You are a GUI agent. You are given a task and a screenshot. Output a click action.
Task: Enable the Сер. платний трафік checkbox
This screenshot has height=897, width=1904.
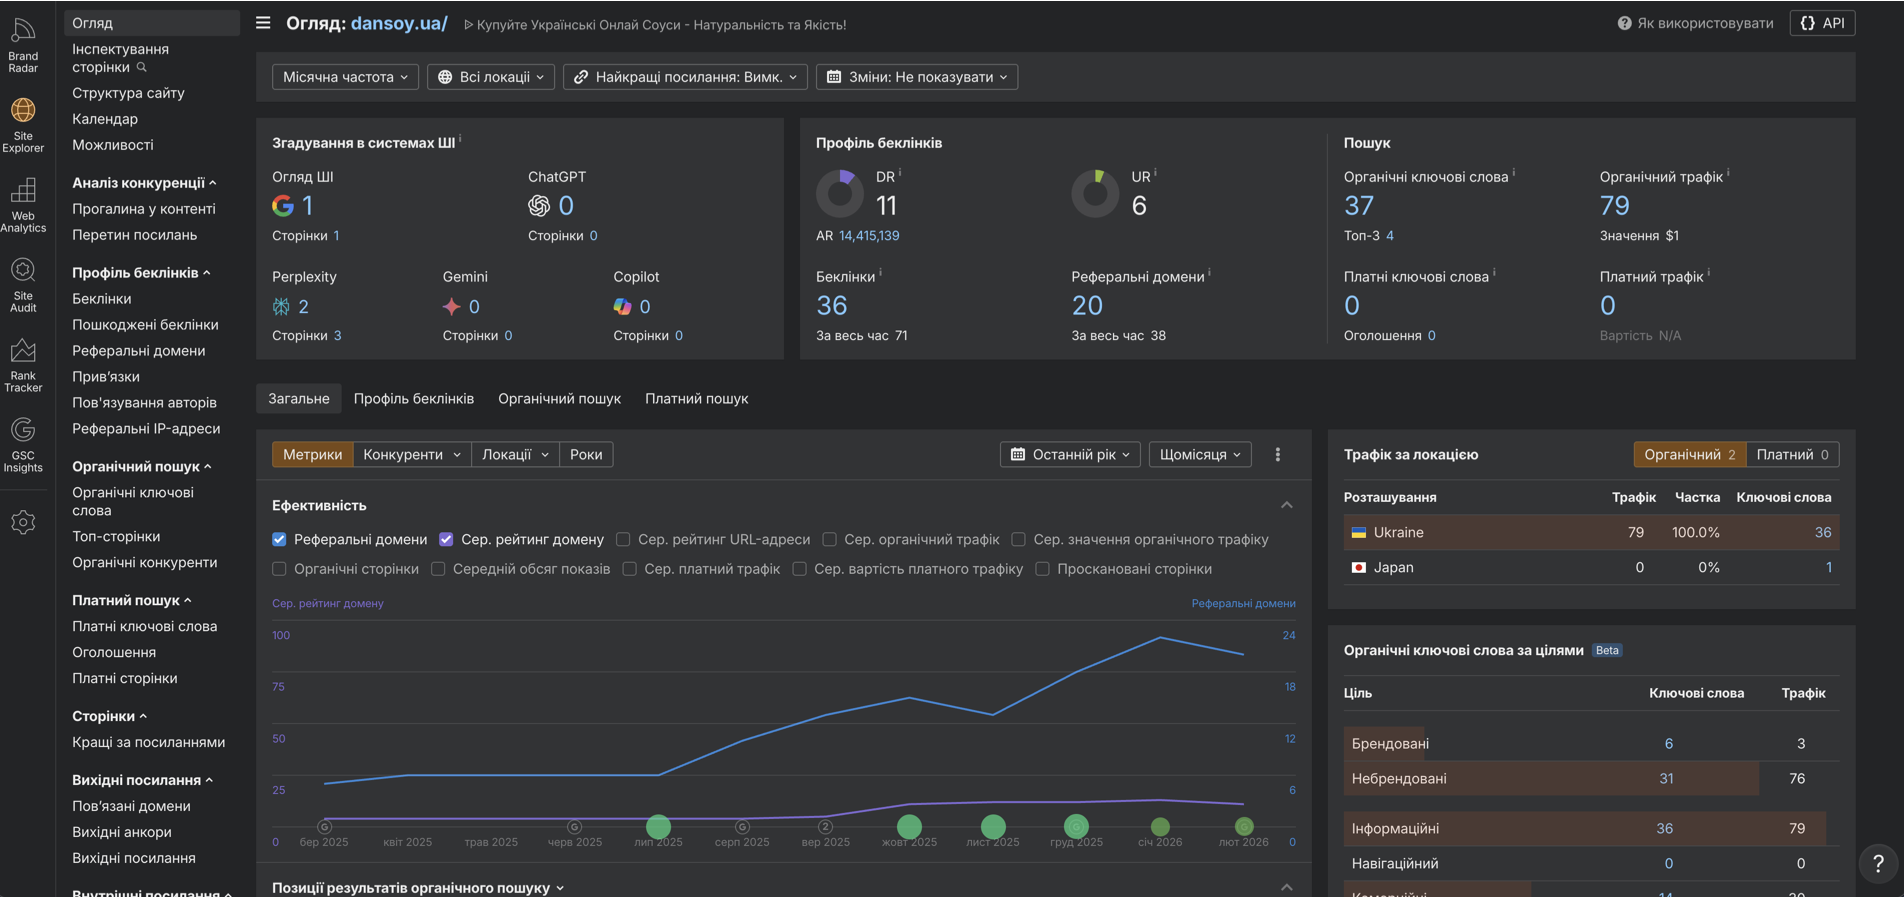tap(630, 569)
